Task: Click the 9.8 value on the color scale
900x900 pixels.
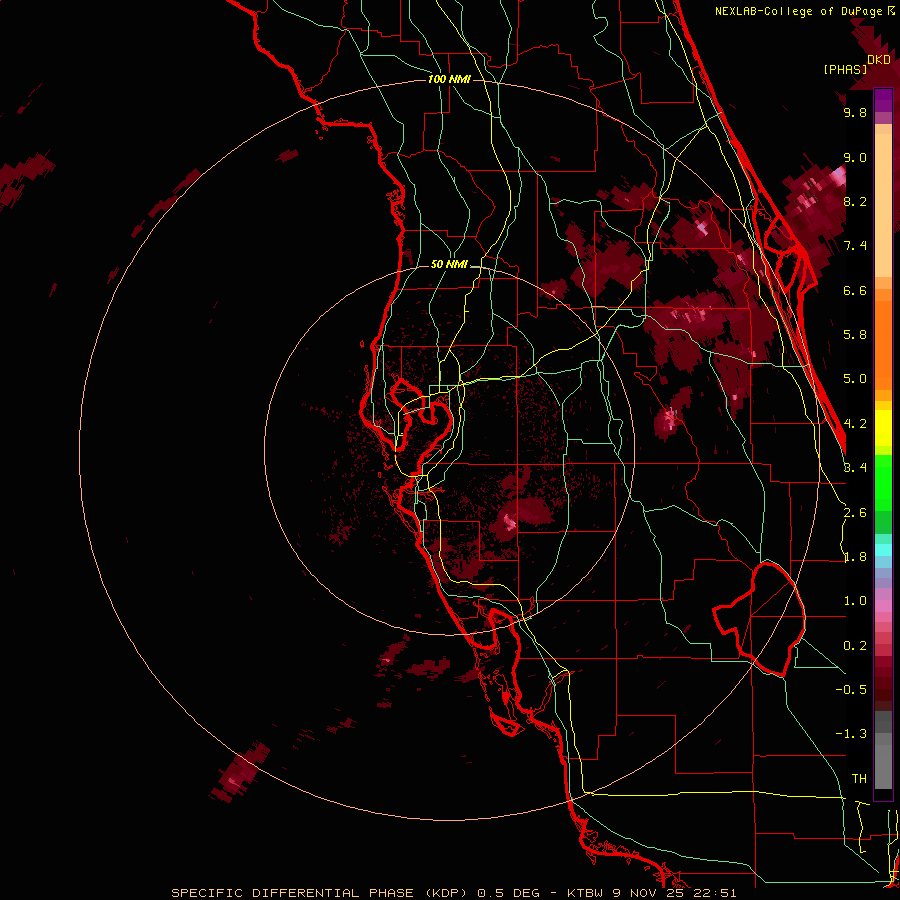Action: point(855,112)
